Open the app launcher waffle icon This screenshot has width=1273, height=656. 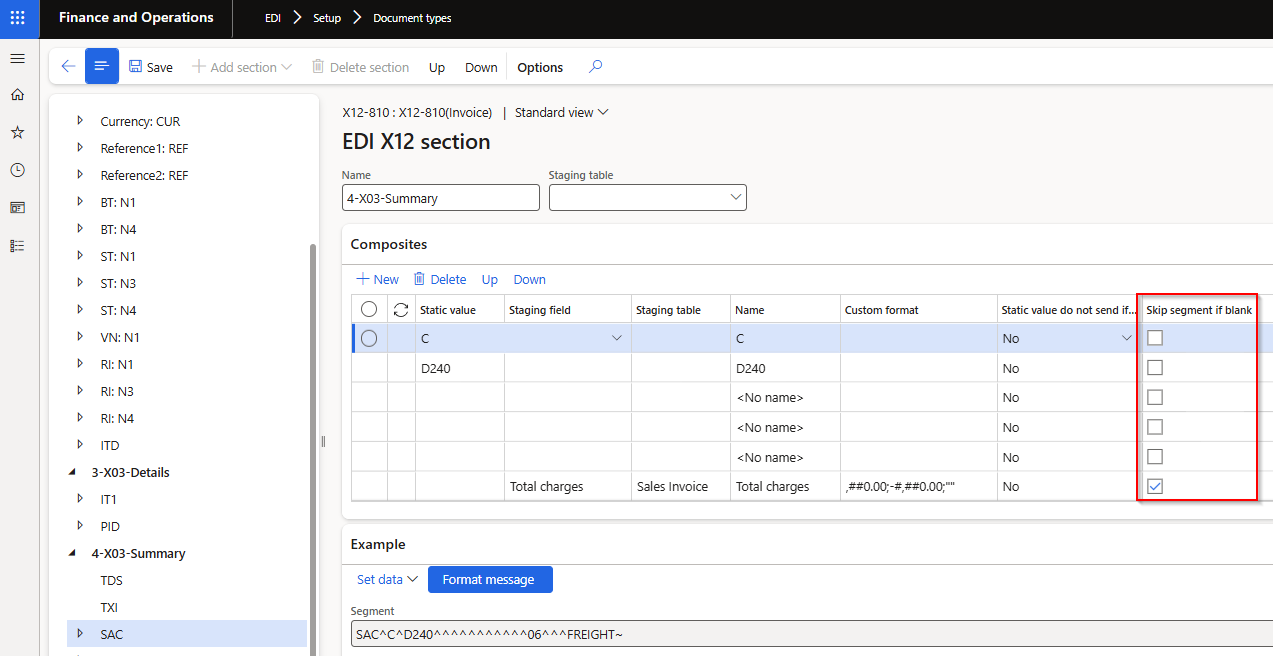[17, 18]
